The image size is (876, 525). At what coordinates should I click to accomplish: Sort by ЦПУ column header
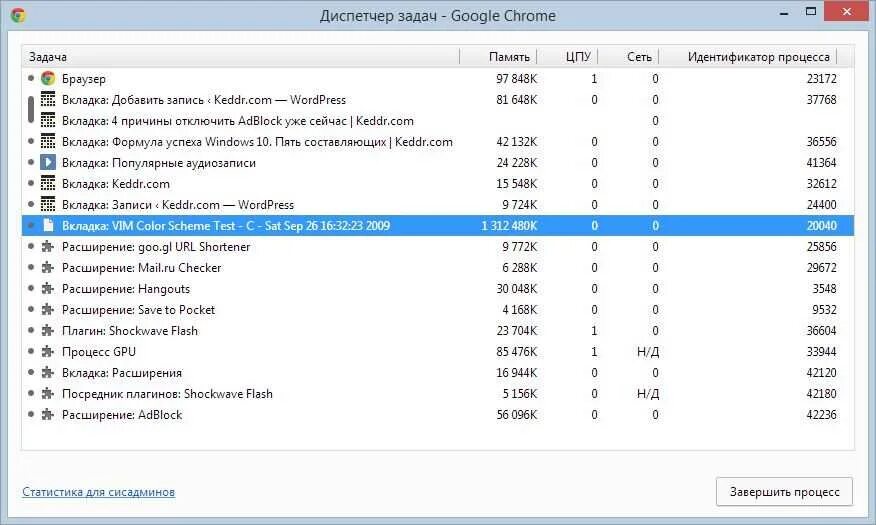click(x=568, y=56)
